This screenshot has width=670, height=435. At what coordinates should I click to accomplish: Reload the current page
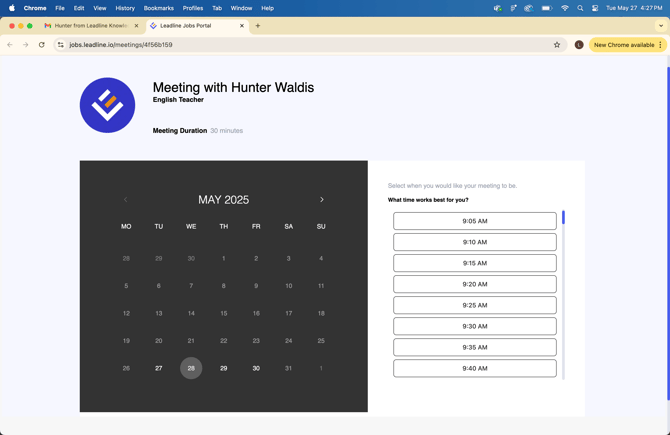click(x=42, y=45)
